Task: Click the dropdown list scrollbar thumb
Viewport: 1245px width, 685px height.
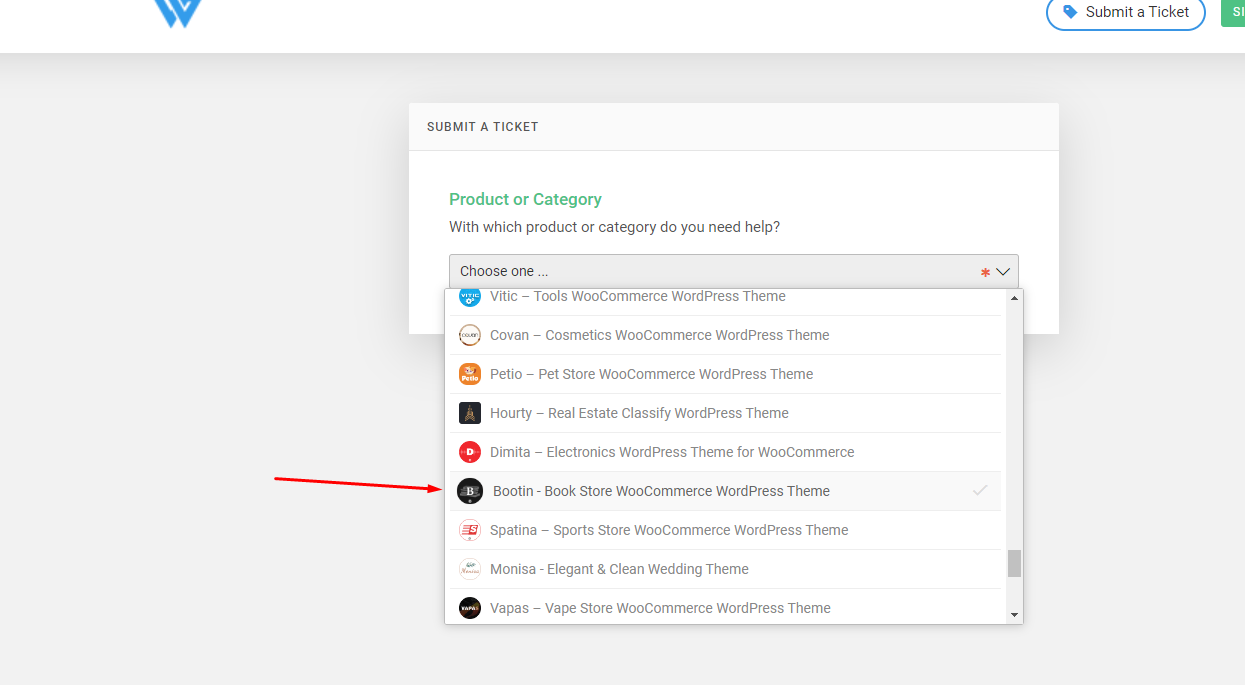Action: coord(1014,563)
